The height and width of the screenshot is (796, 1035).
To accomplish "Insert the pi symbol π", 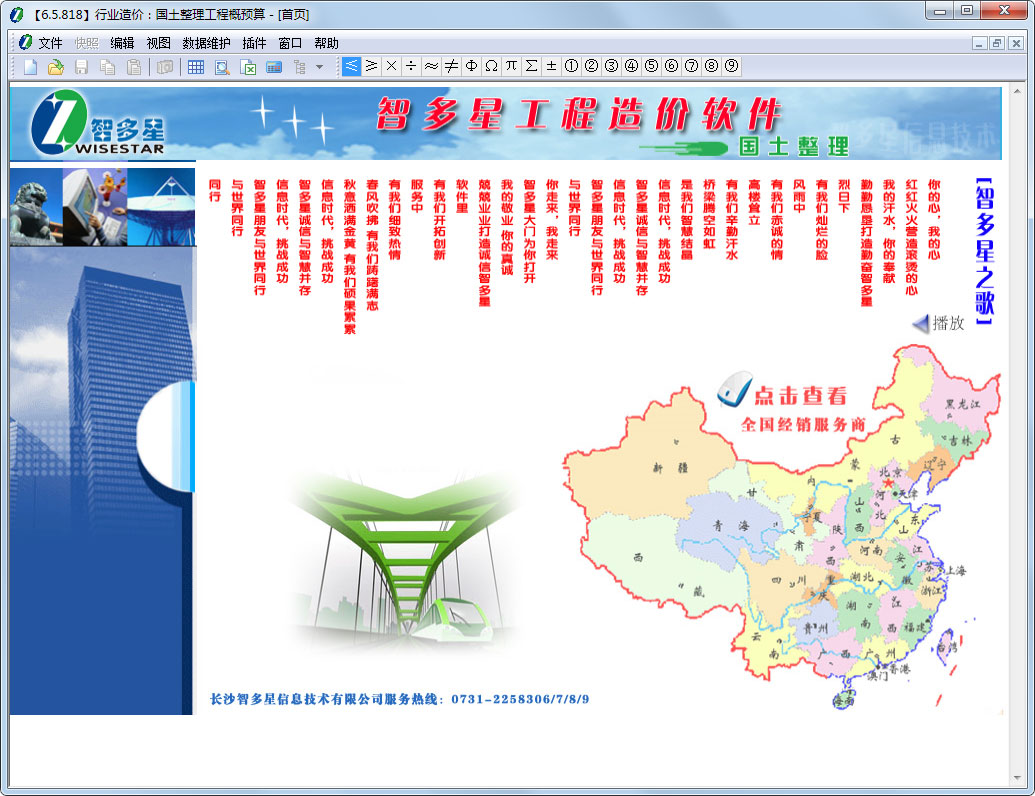I will (511, 66).
